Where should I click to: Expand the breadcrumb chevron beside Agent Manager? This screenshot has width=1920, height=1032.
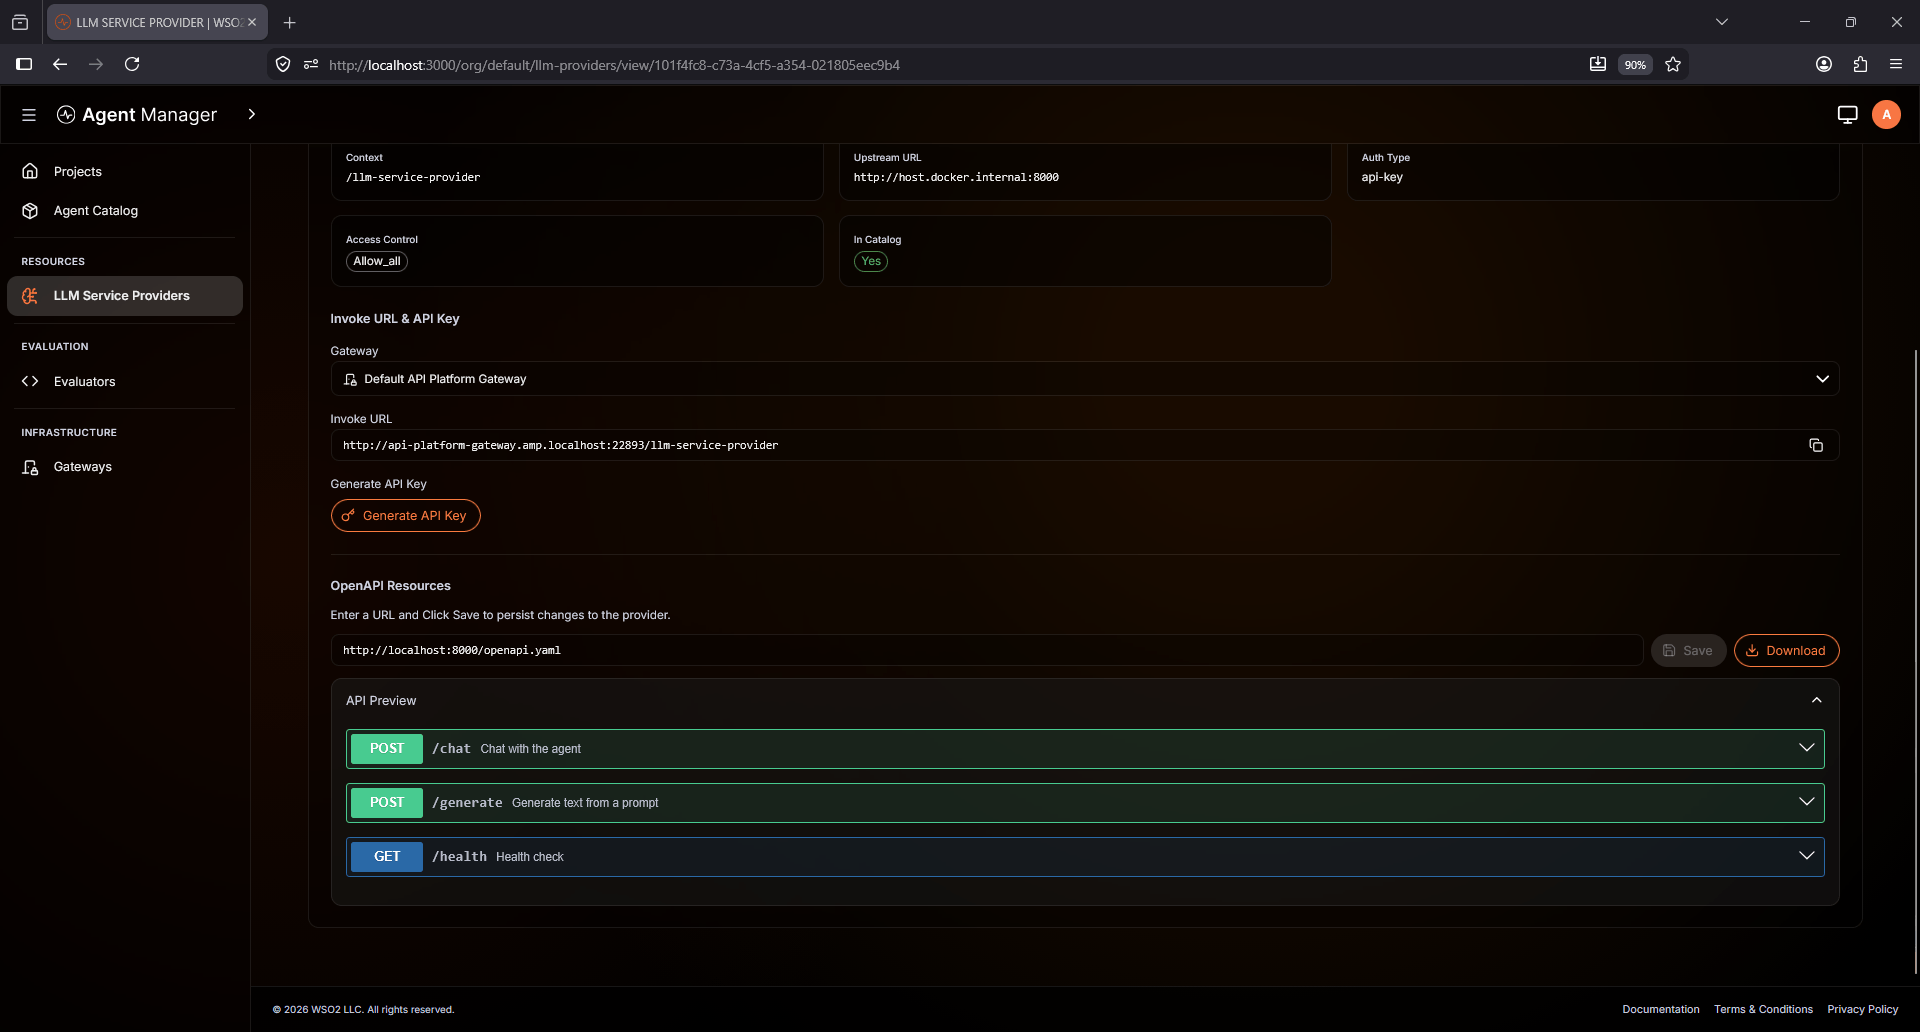pyautogui.click(x=252, y=114)
